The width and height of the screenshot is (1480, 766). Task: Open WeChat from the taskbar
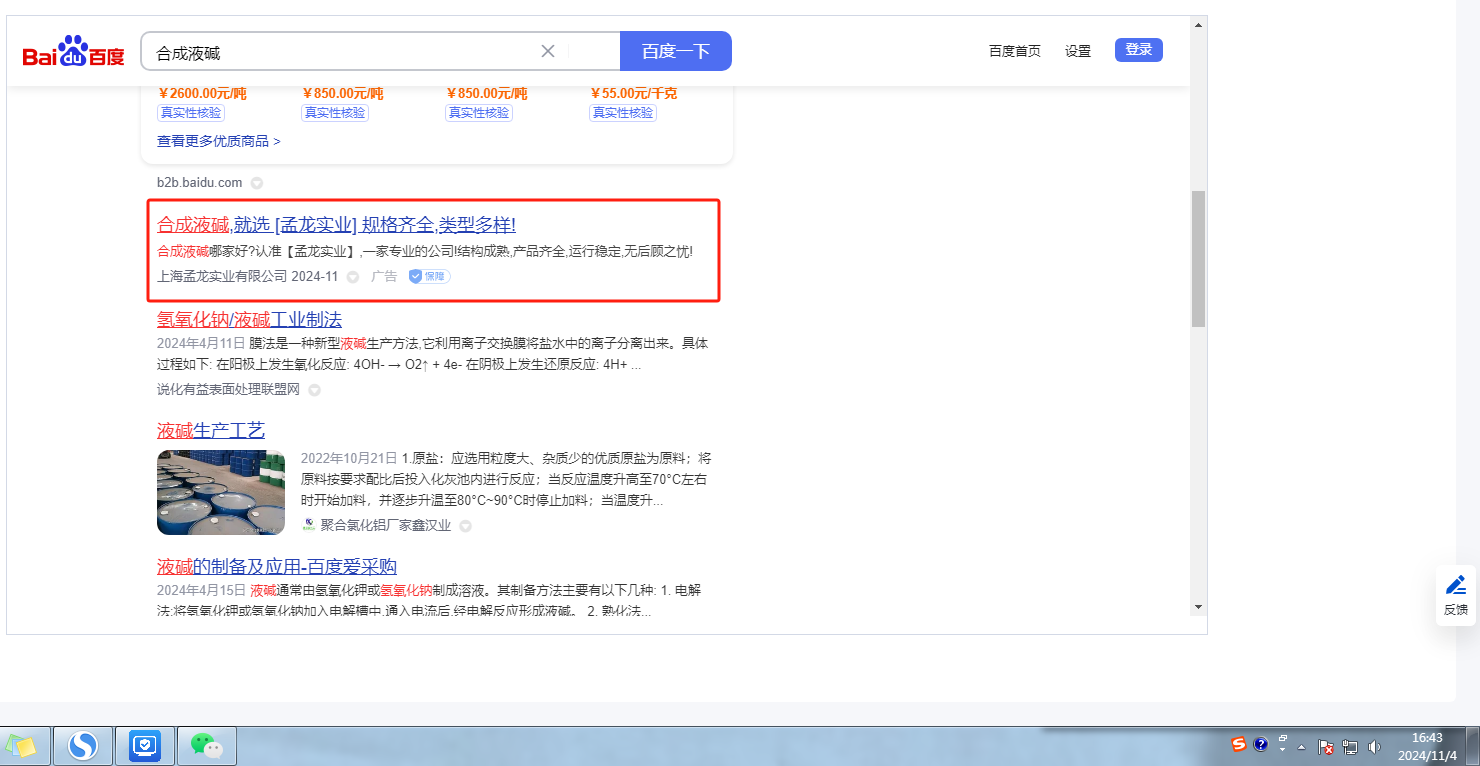tap(206, 745)
